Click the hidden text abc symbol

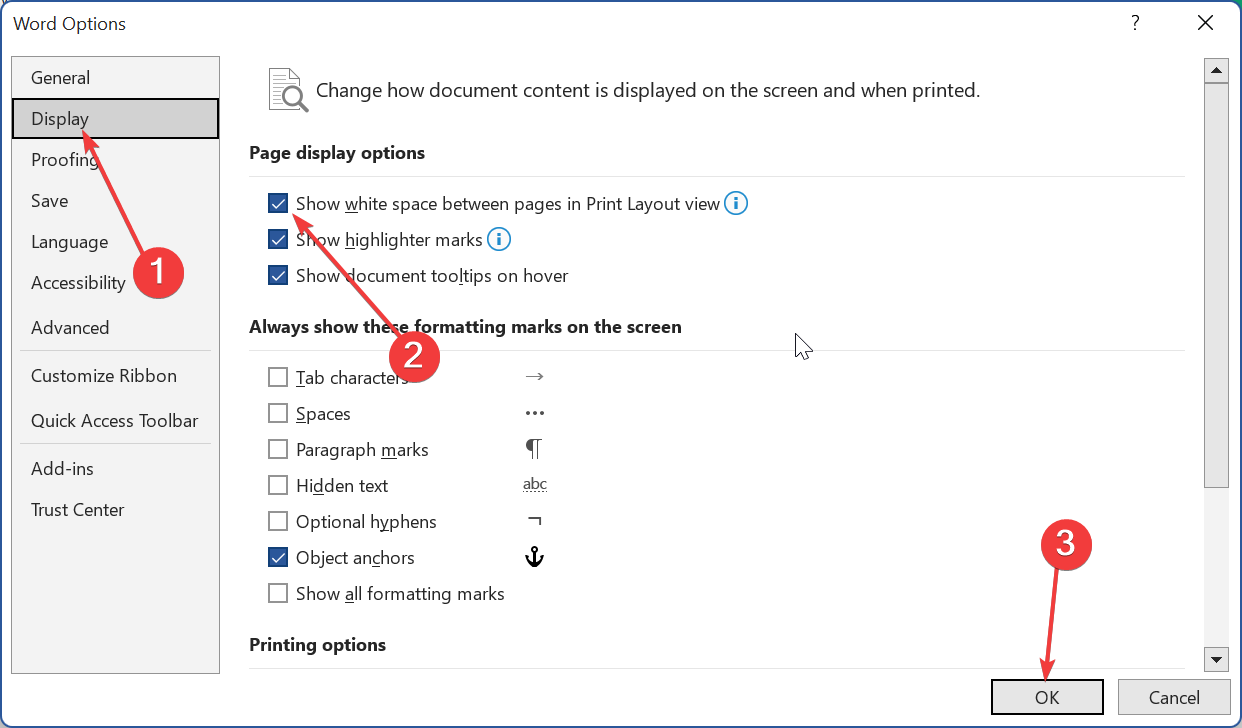(x=535, y=485)
